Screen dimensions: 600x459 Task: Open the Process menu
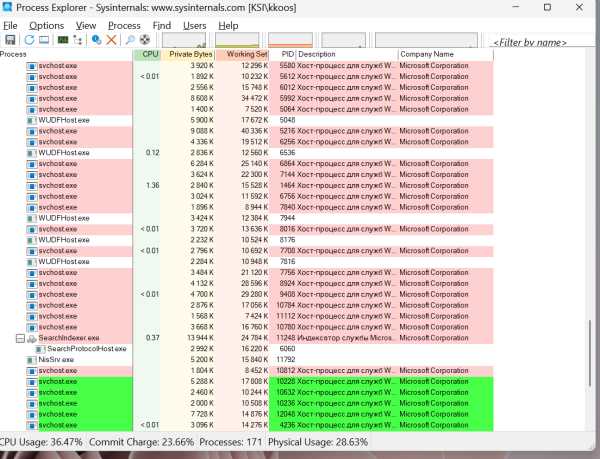124,26
